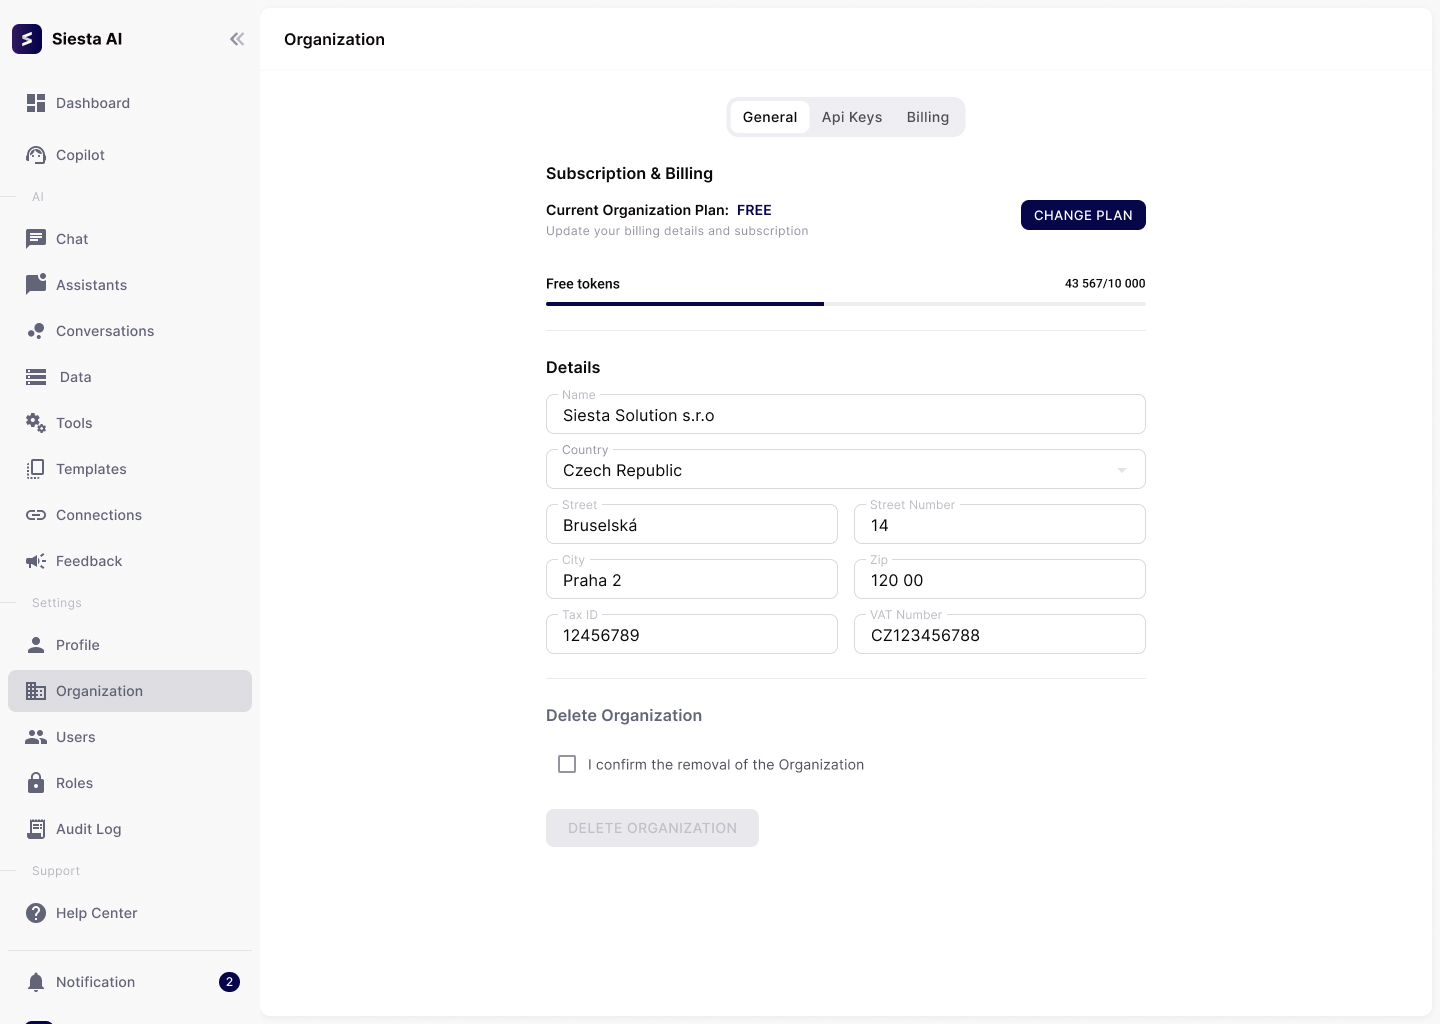Screen dimensions: 1440x1024
Task: Click the Notification bell icon
Action: click(x=36, y=982)
